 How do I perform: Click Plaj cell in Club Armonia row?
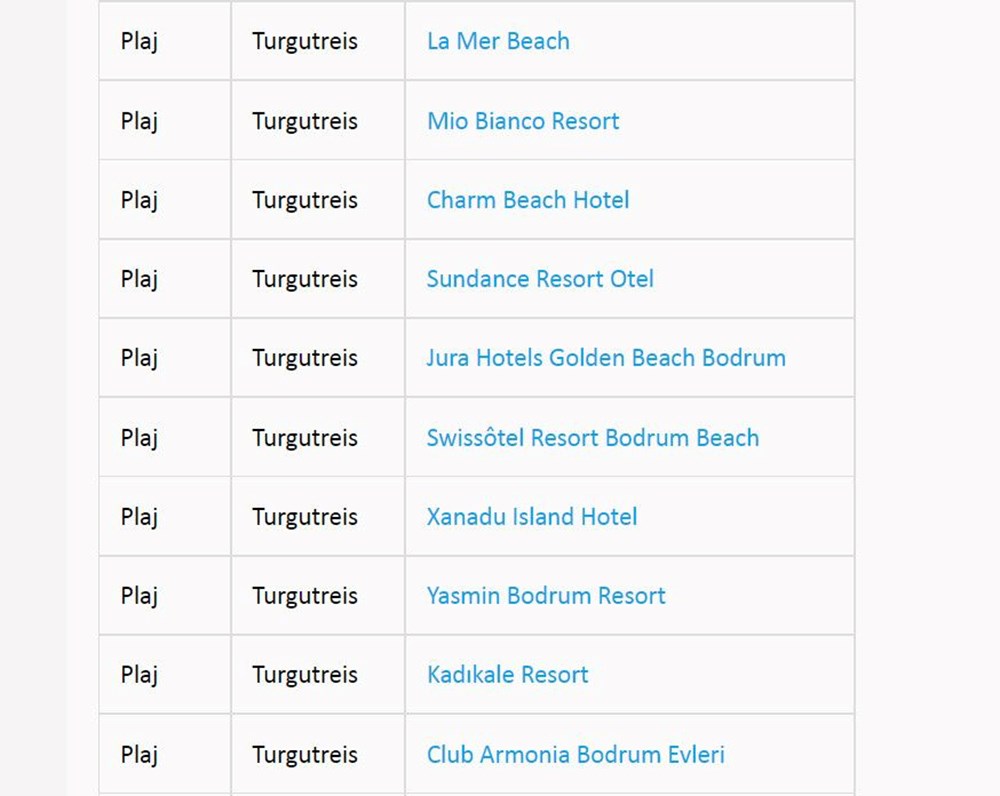point(140,754)
